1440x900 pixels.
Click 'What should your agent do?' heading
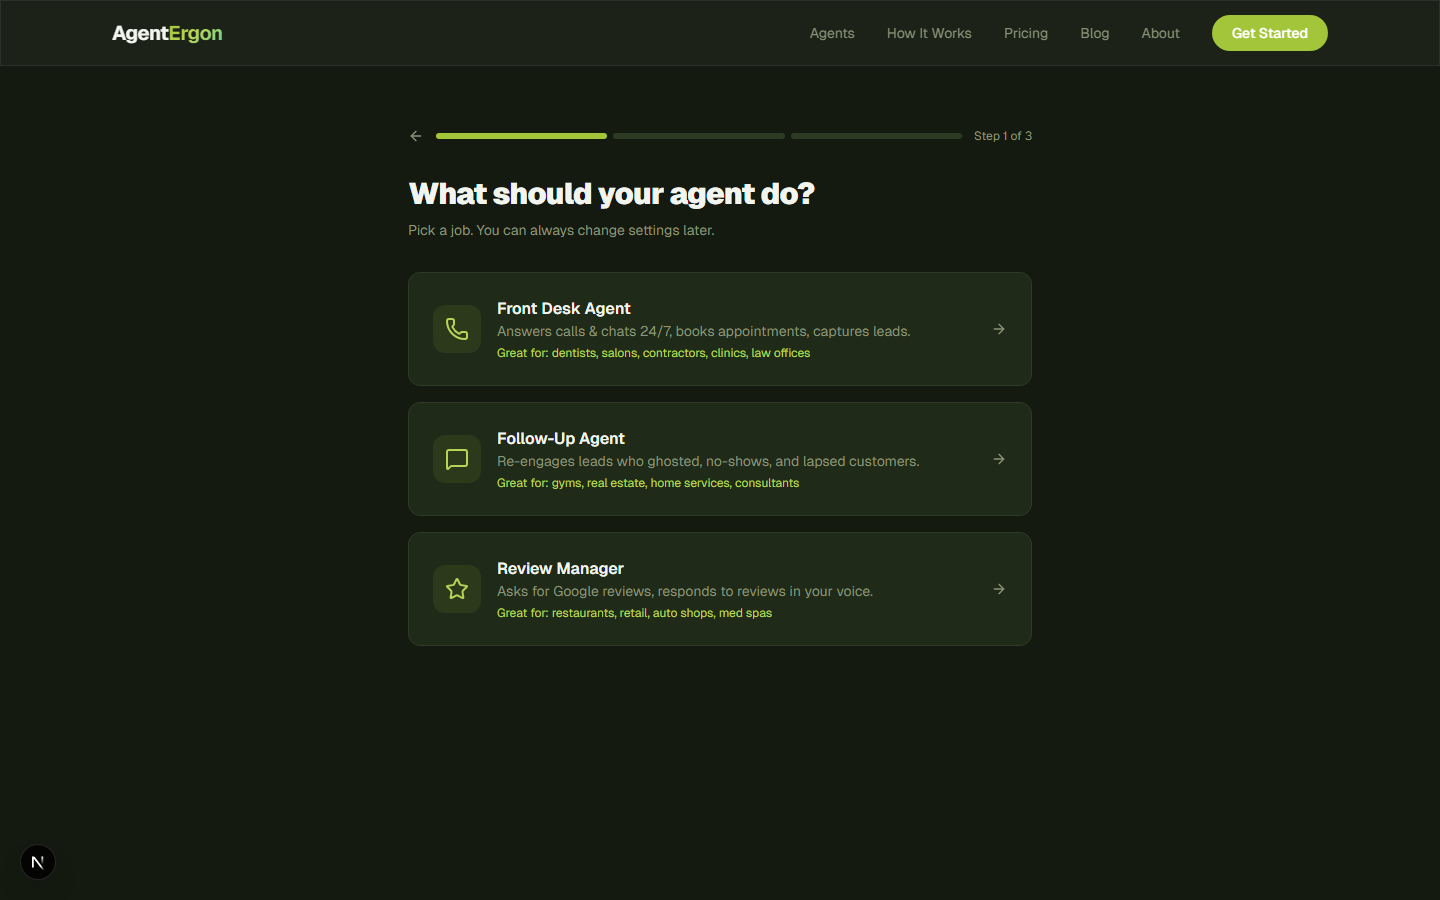(x=612, y=193)
